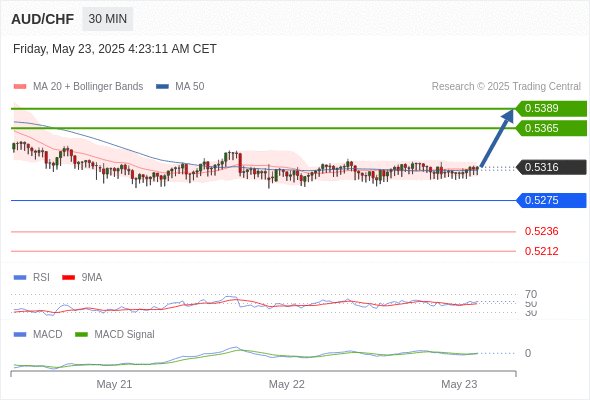Screen dimensions: 590x400
Task: Toggle the 9MA legend item
Action: [x=82, y=278]
